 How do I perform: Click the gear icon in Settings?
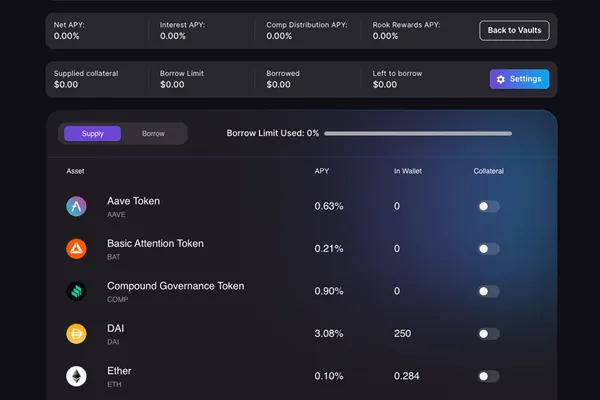501,79
